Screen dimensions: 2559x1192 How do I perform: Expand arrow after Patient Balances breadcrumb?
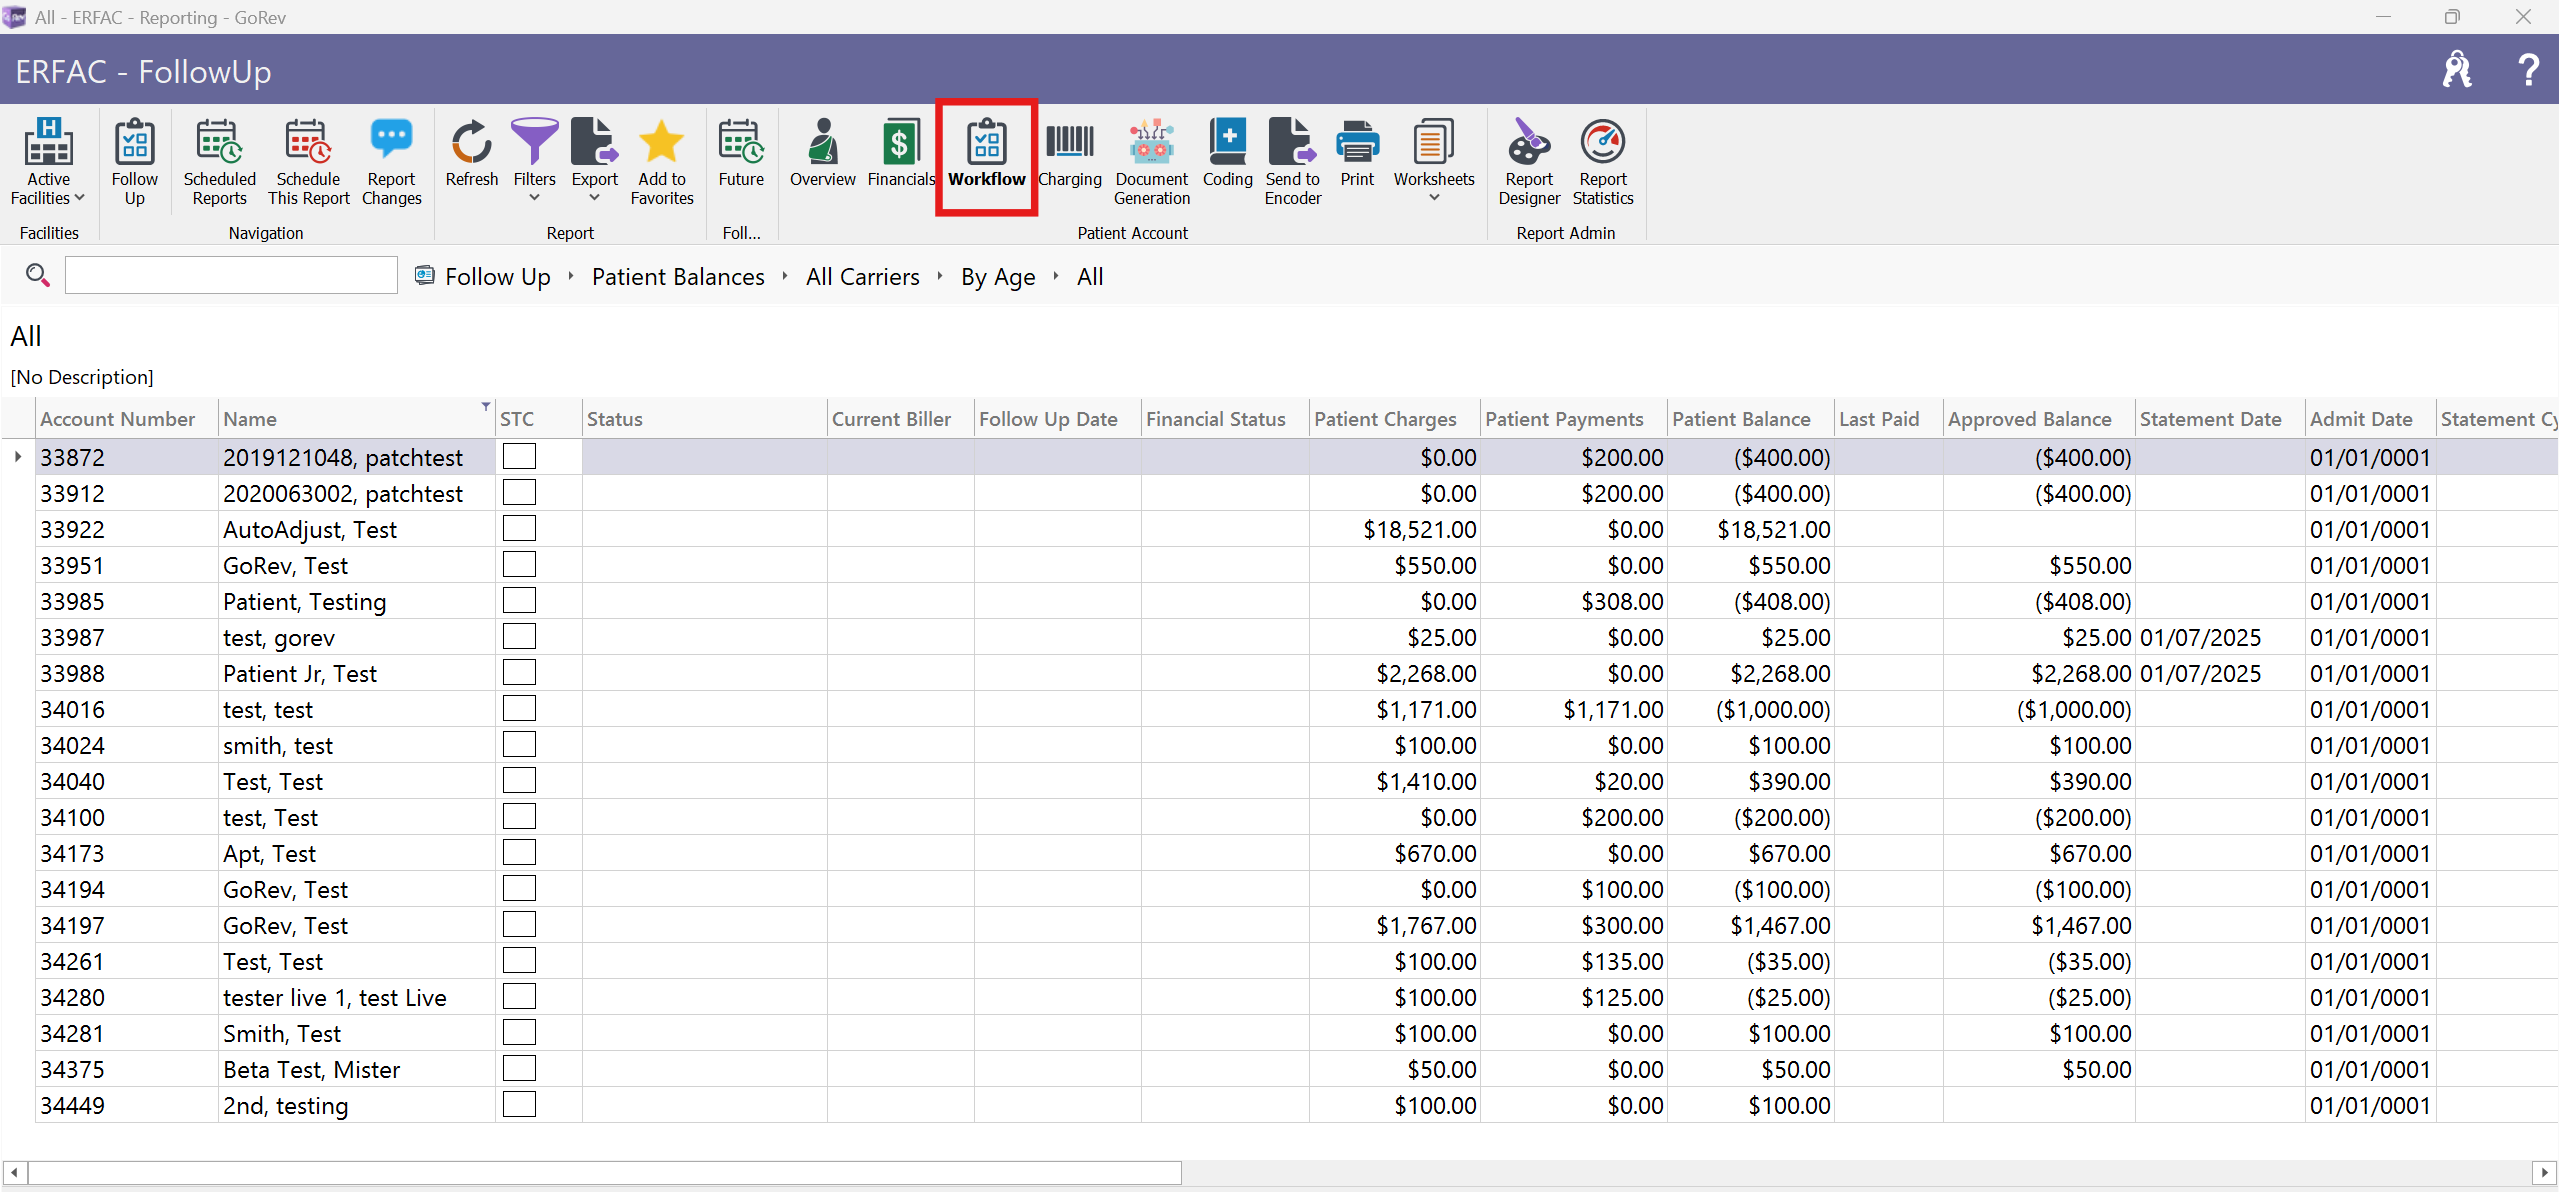pos(785,277)
